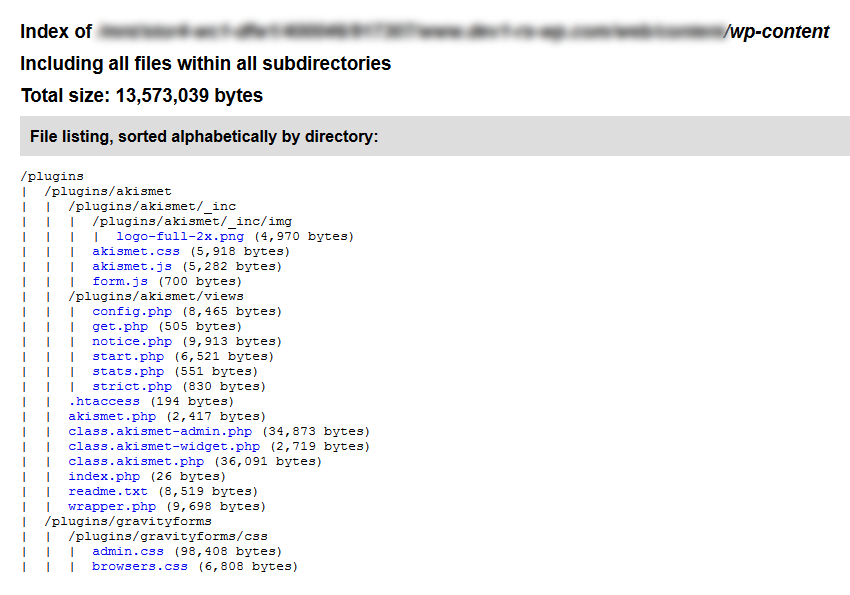Screen dimensions: 850x595
Task: Click browsers.css link
Action: click(x=140, y=566)
